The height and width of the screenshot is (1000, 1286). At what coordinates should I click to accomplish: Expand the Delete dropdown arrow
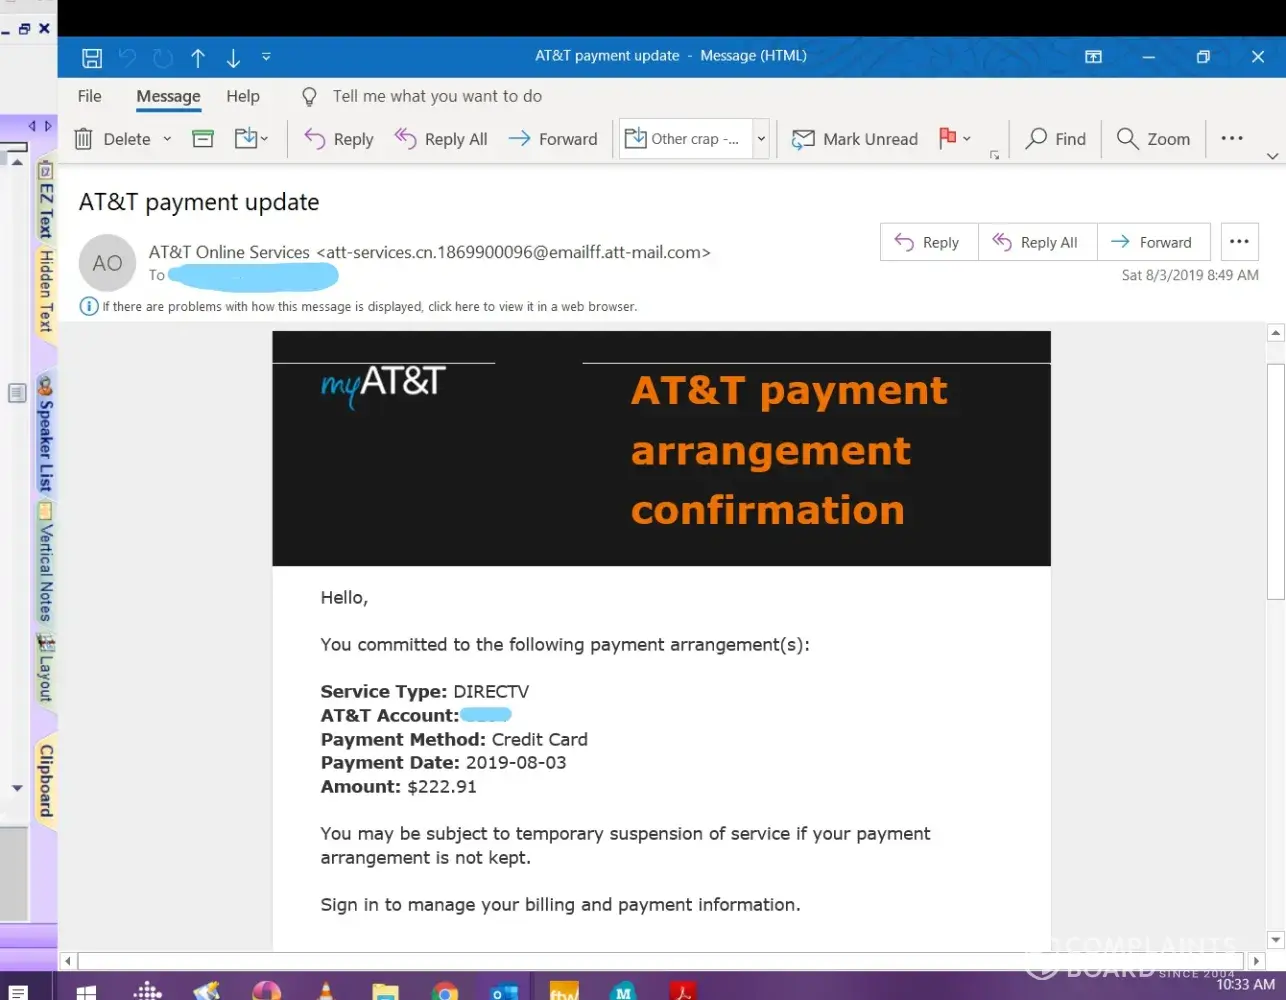click(167, 139)
